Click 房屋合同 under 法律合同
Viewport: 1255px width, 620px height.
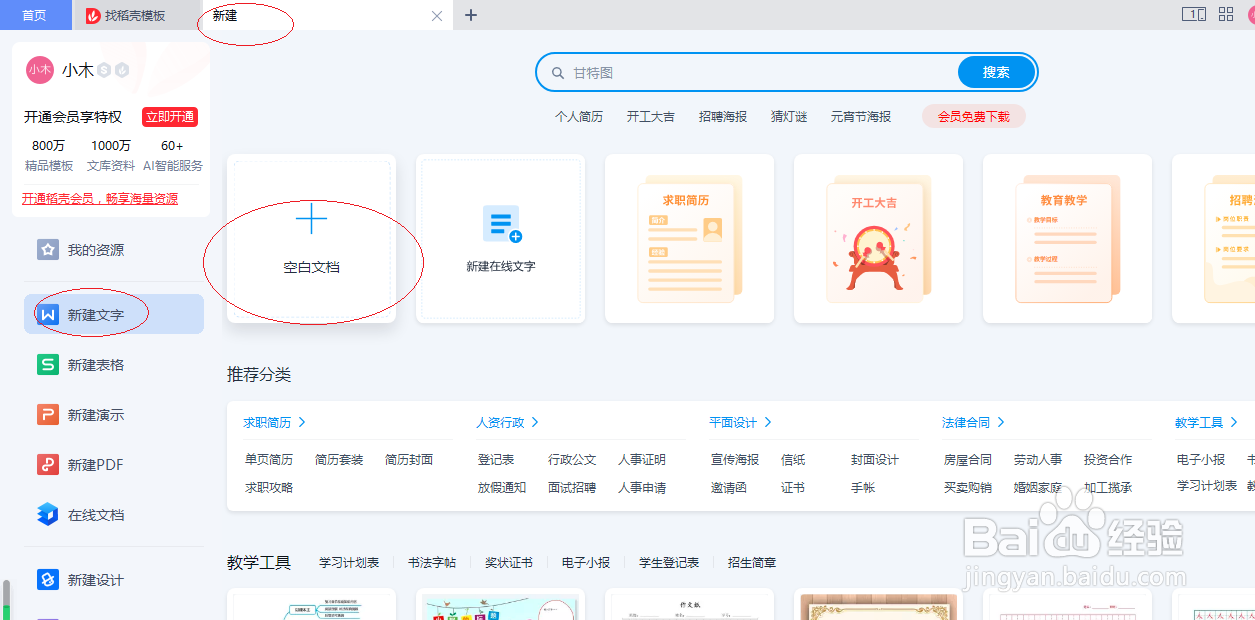pyautogui.click(x=968, y=460)
